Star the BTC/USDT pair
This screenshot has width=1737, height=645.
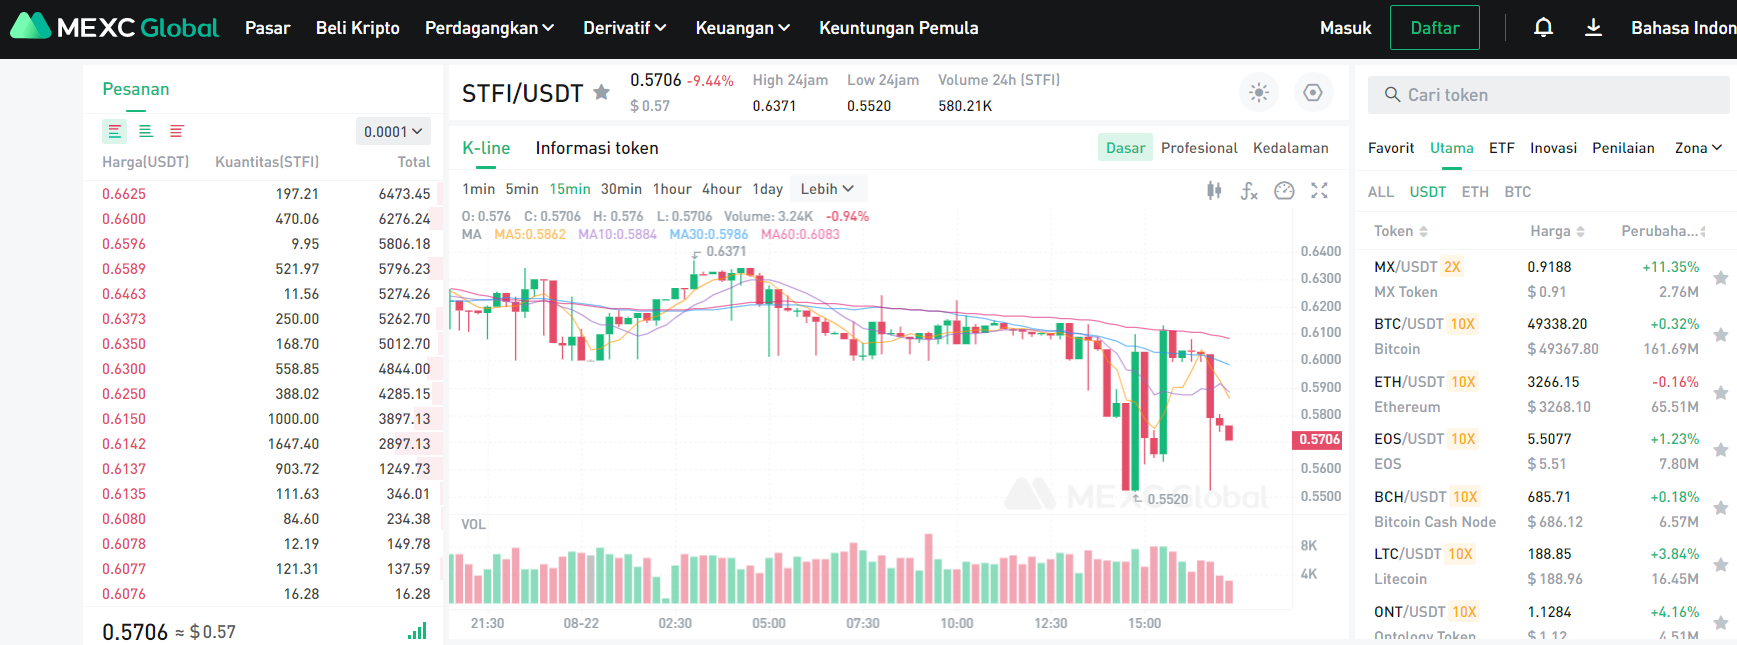coord(1721,335)
